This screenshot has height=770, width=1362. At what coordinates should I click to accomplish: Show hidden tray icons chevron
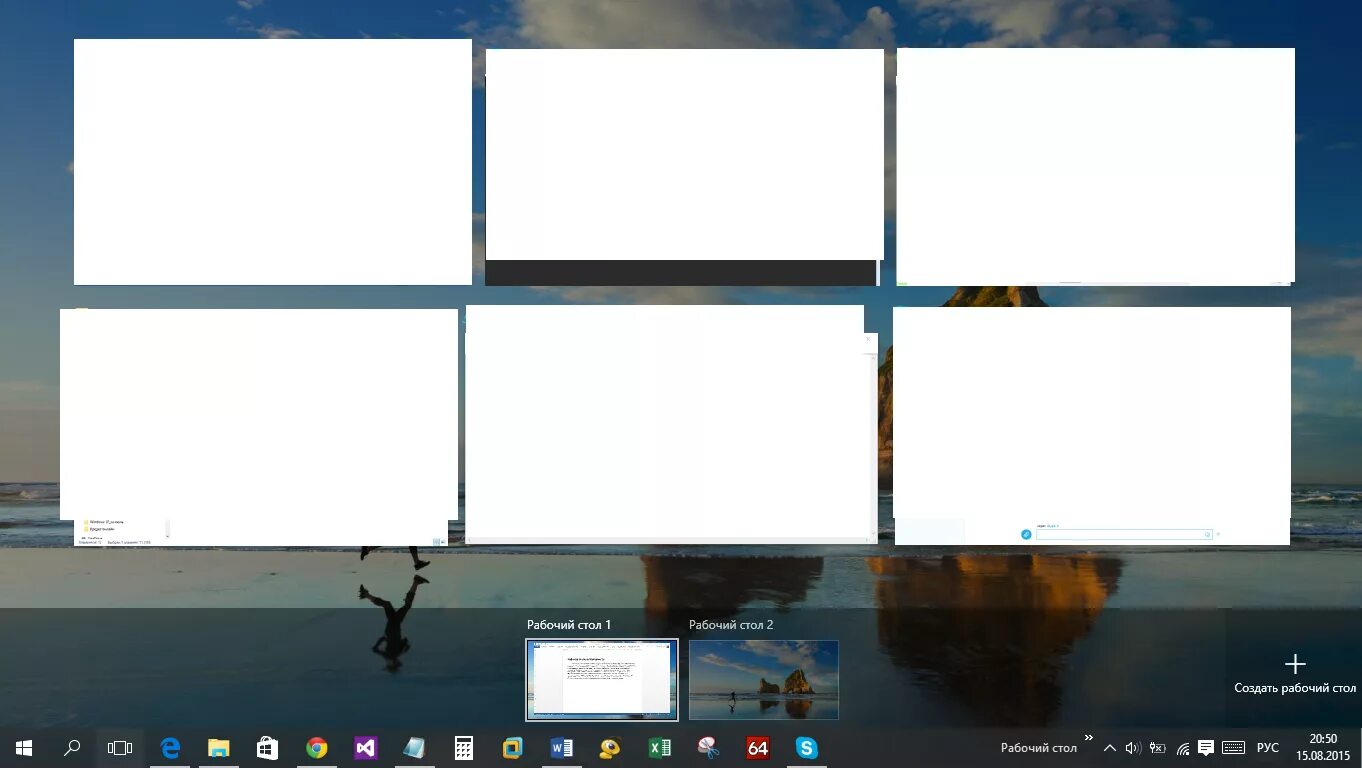pos(1109,747)
